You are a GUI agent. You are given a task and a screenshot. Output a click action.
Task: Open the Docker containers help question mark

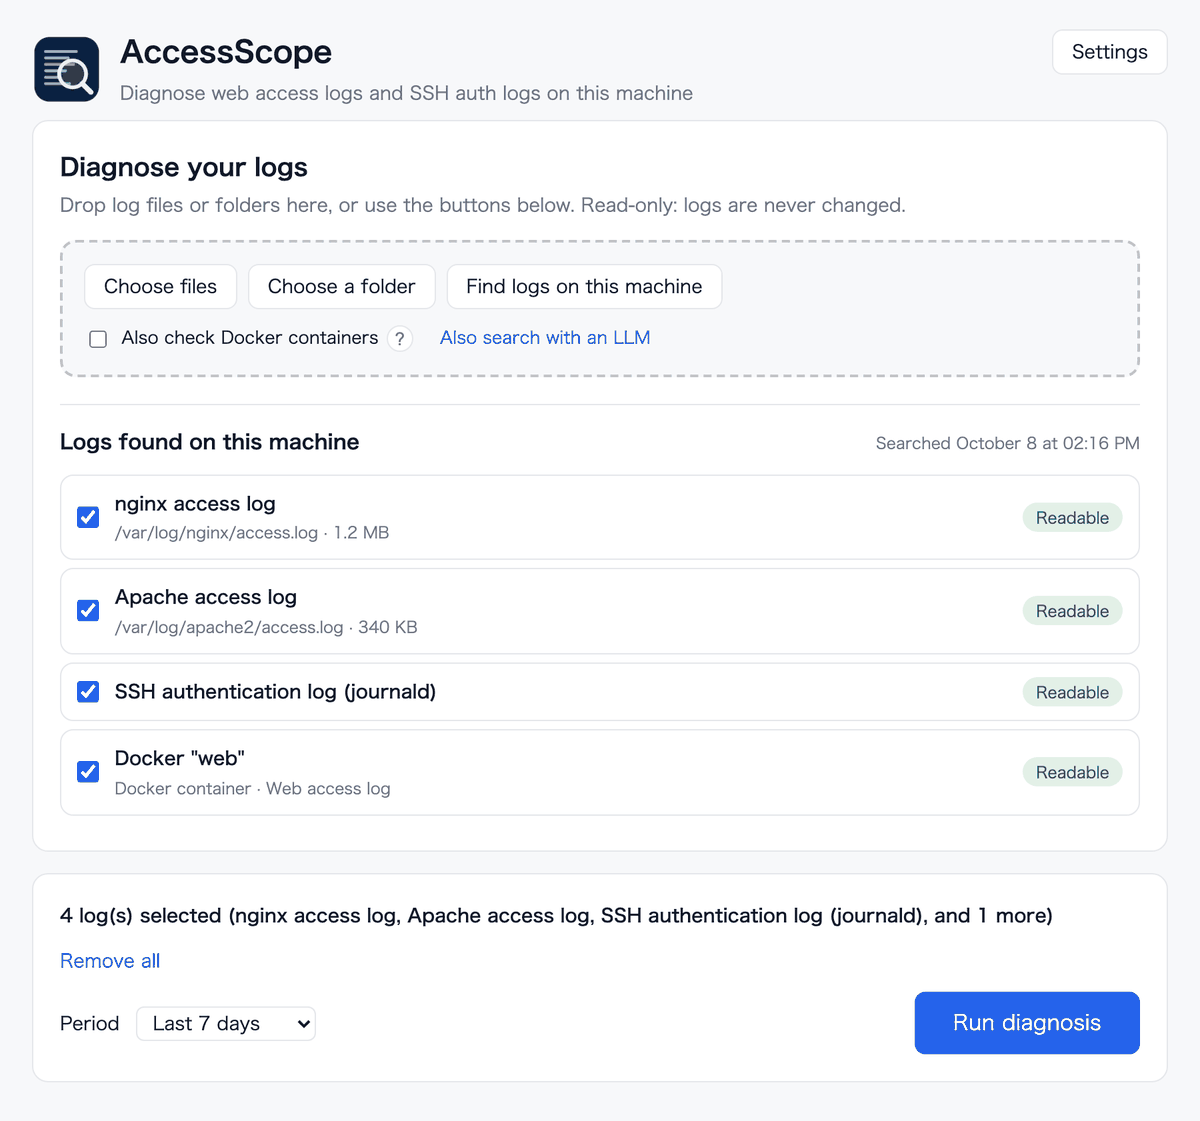[400, 339]
